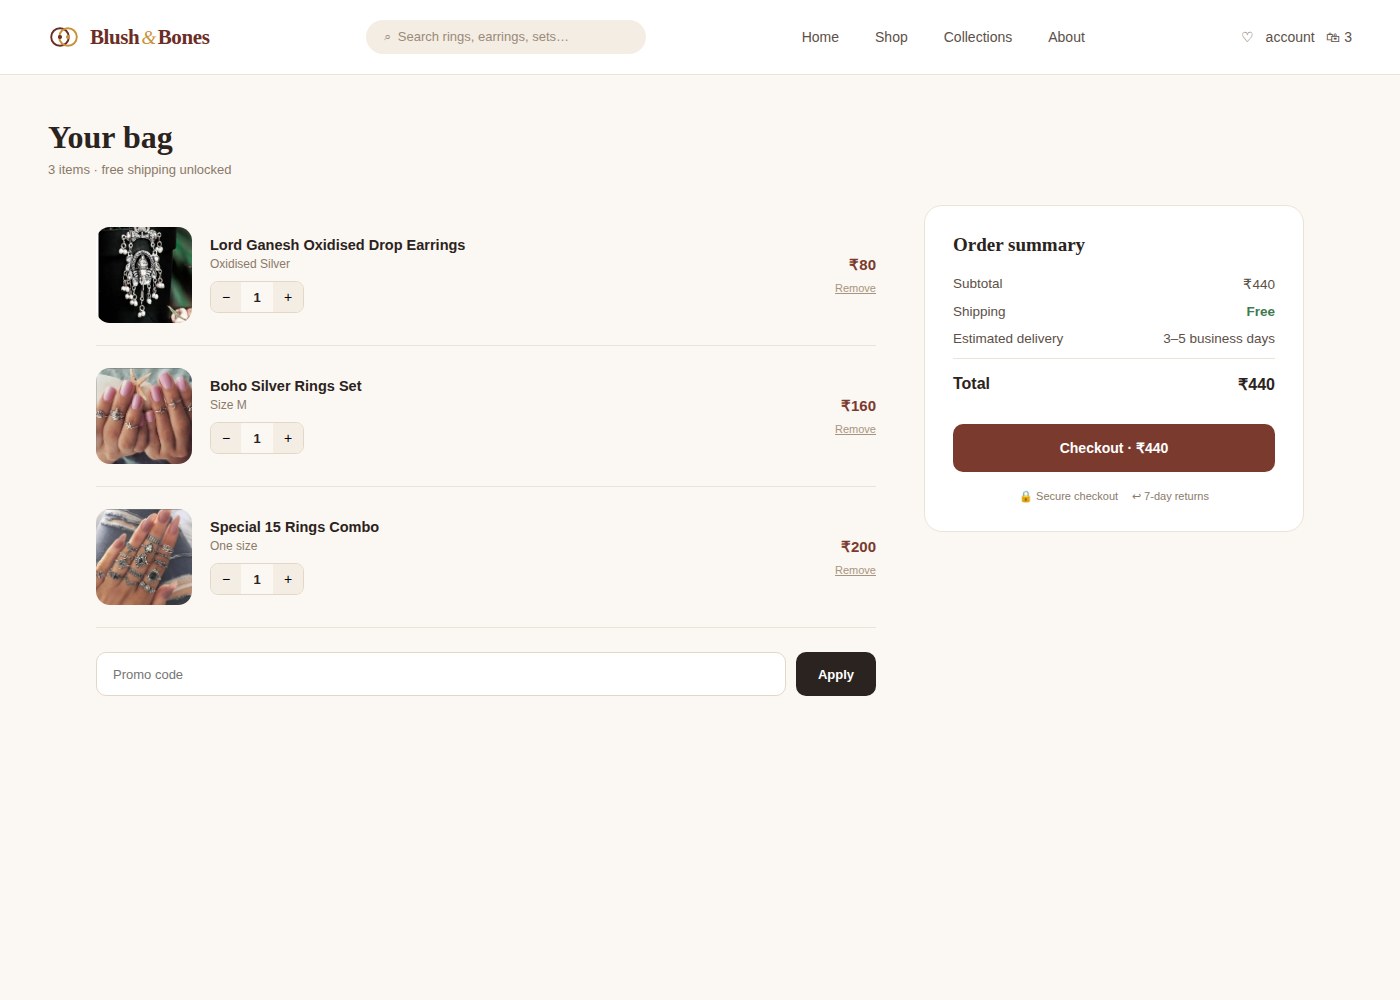The height and width of the screenshot is (1000, 1400).
Task: Click the Boho Silver Rings Set title
Action: [285, 386]
